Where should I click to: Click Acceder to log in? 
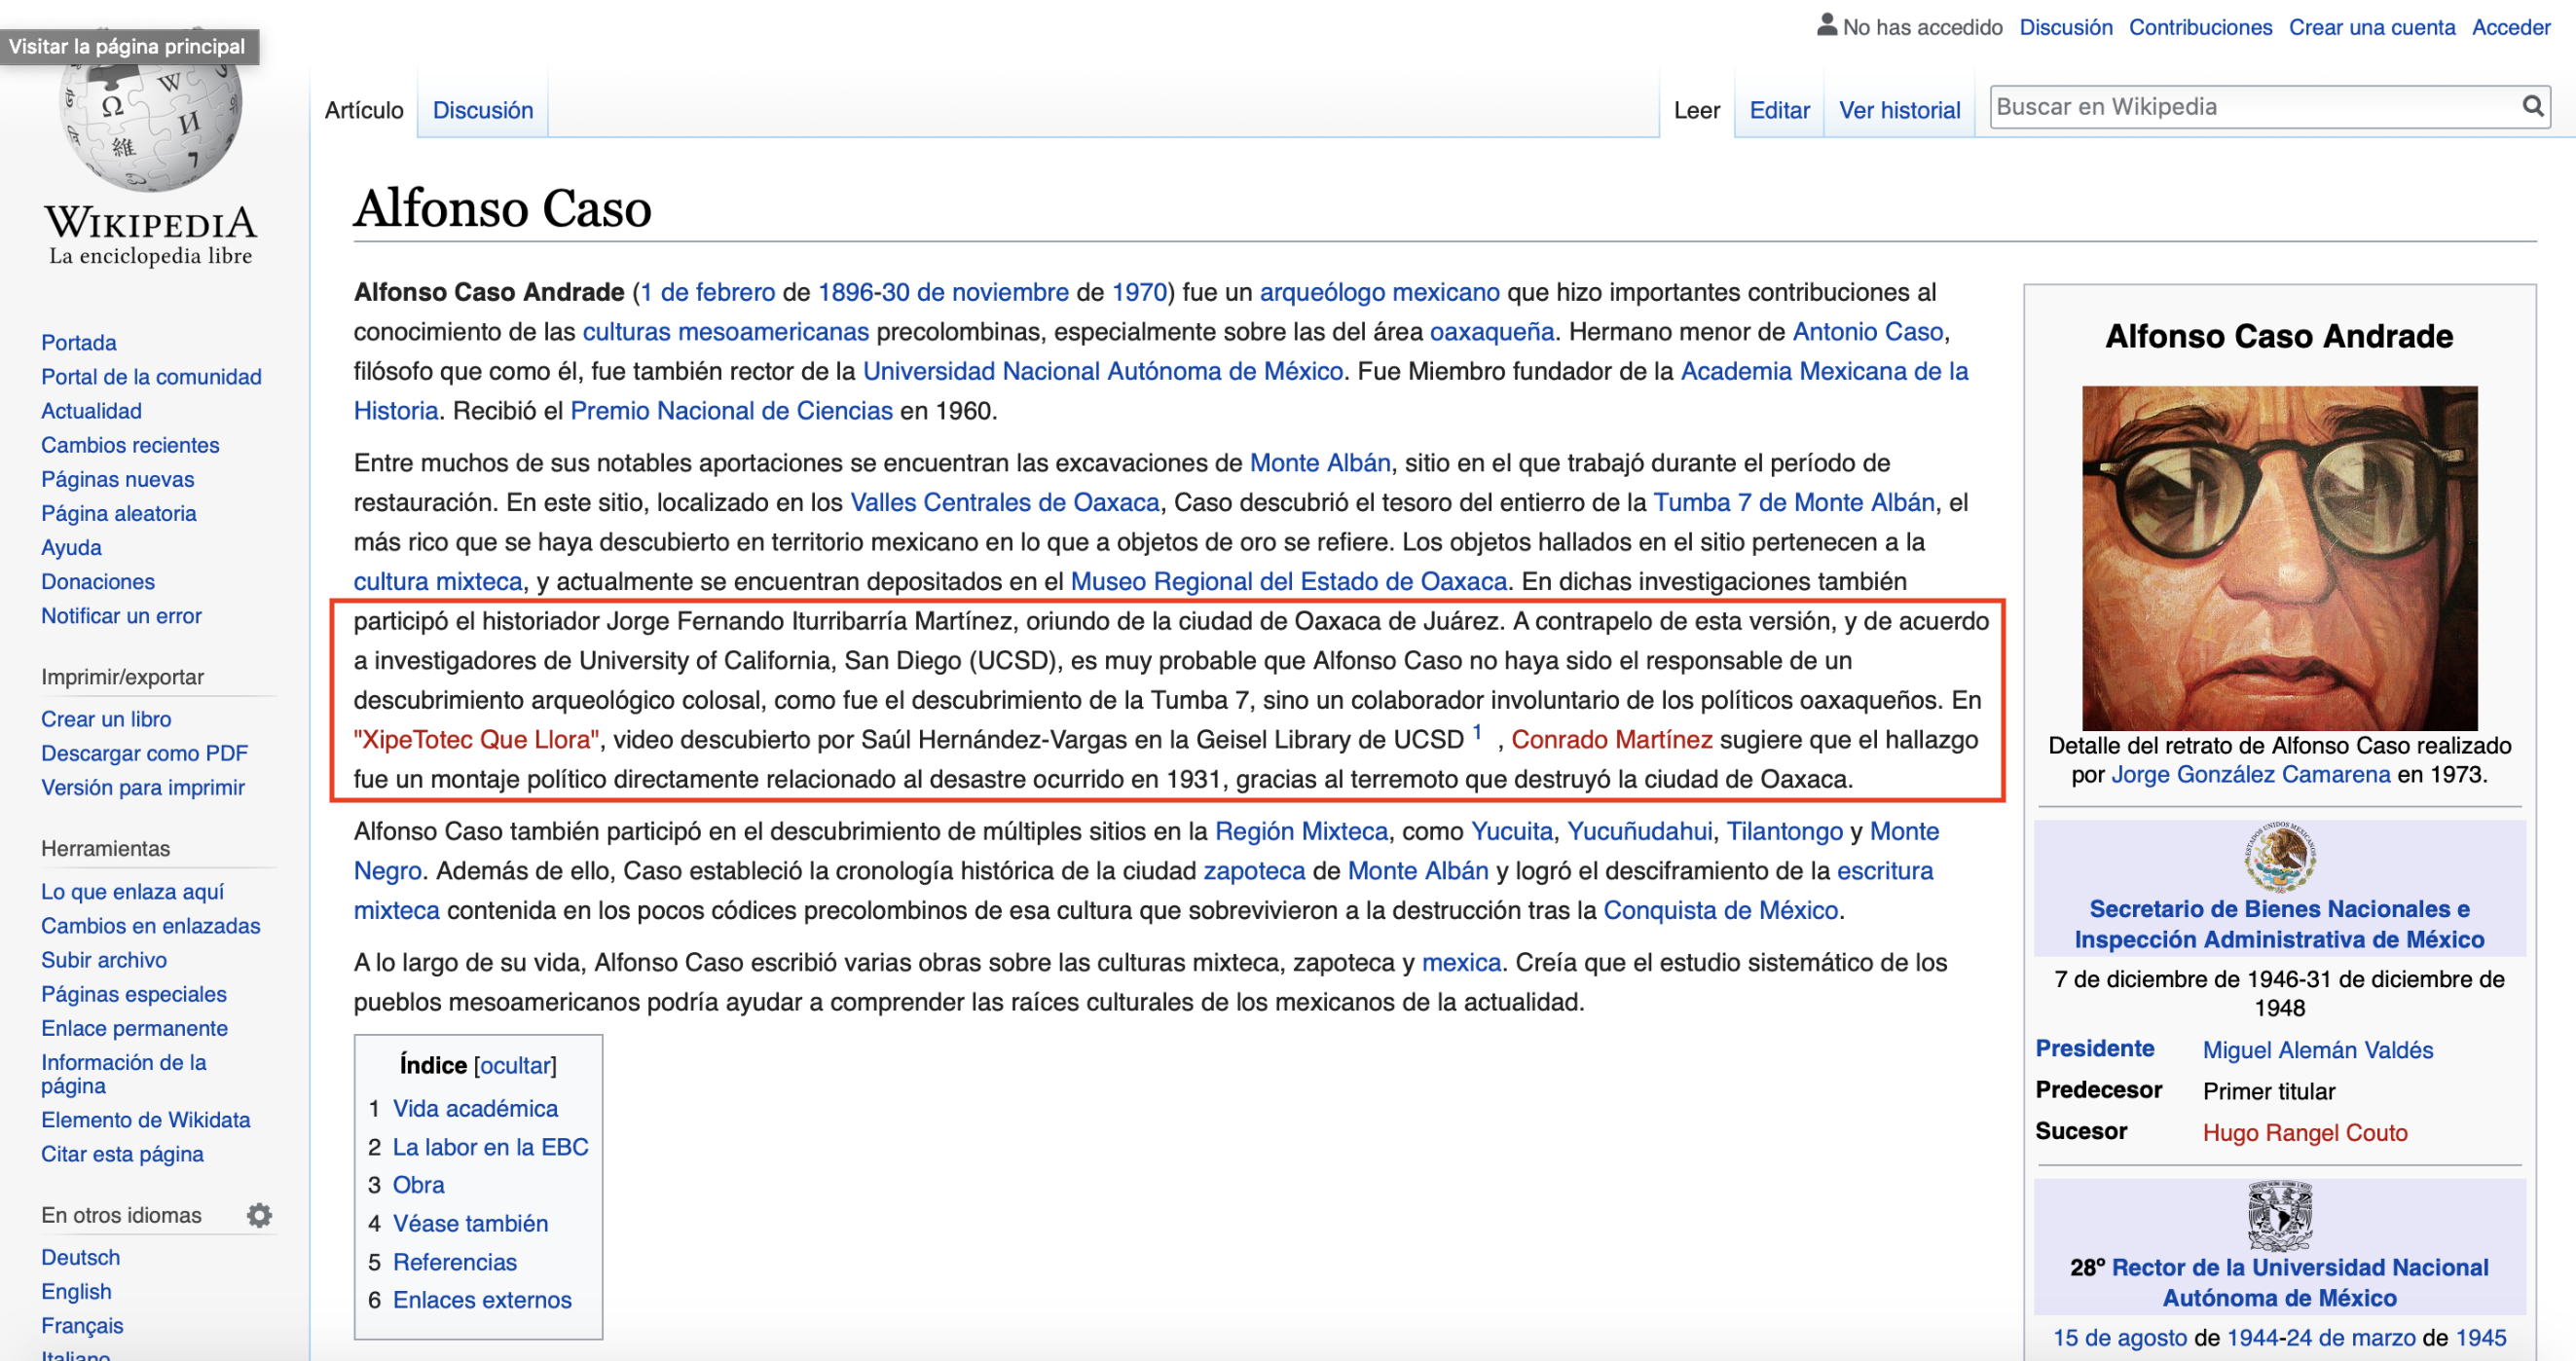click(x=2510, y=27)
